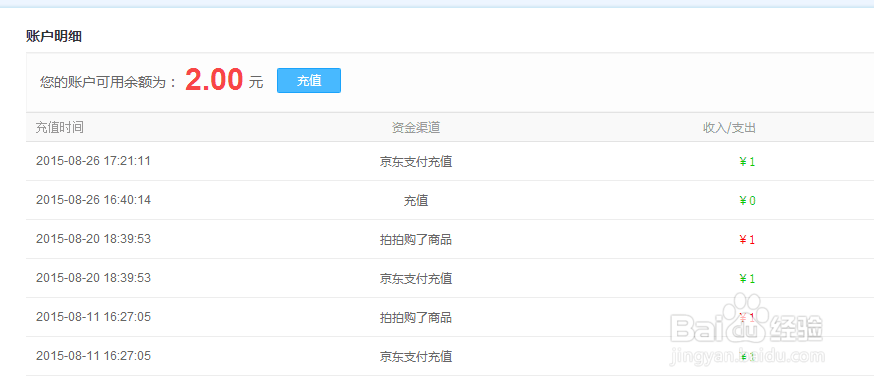Screen dimensions: 874x386
Task: Click the 资金渠道 column header
Action: pos(416,128)
